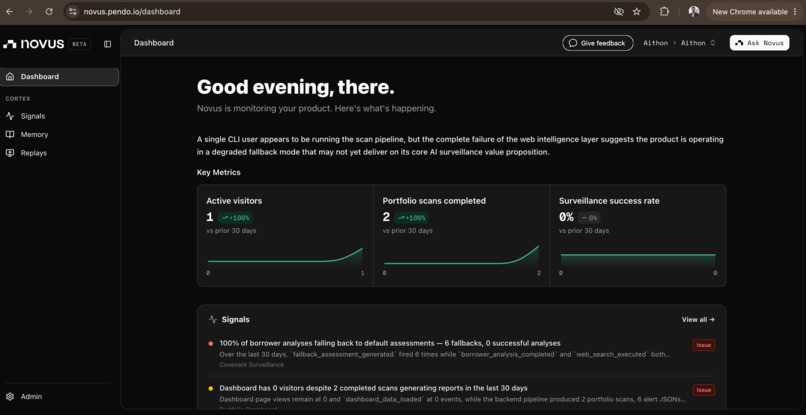Select Dashboard in the sidebar
This screenshot has width=806, height=415.
pyautogui.click(x=60, y=77)
